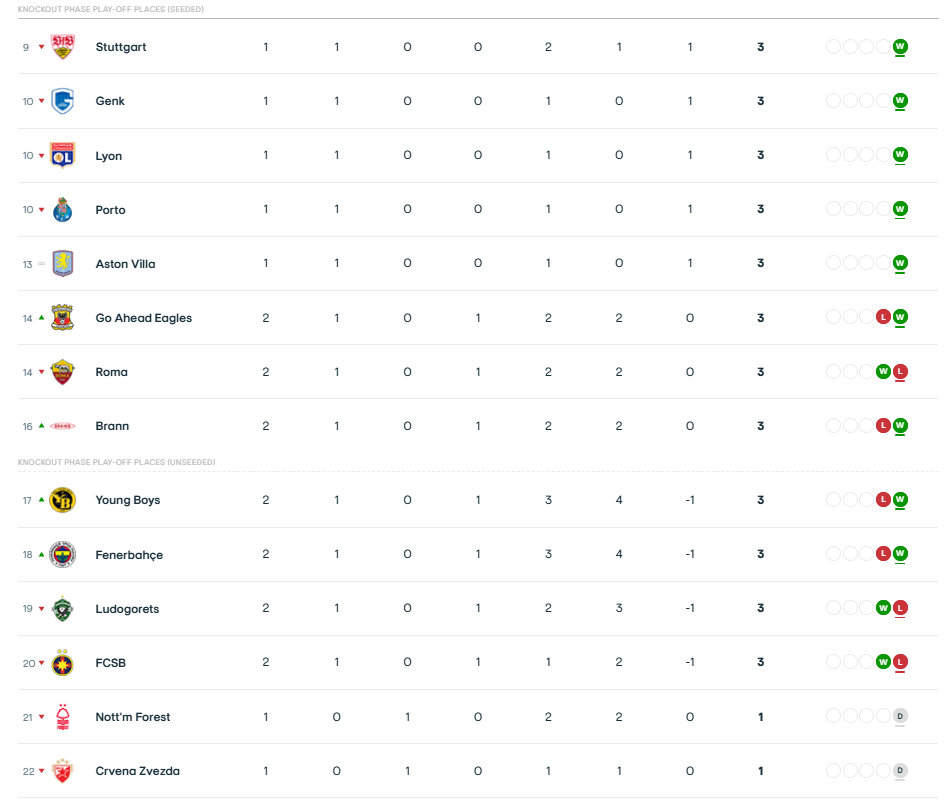946x800 pixels.
Task: Click Go Ahead Eagles' green up arrow
Action: point(41,318)
